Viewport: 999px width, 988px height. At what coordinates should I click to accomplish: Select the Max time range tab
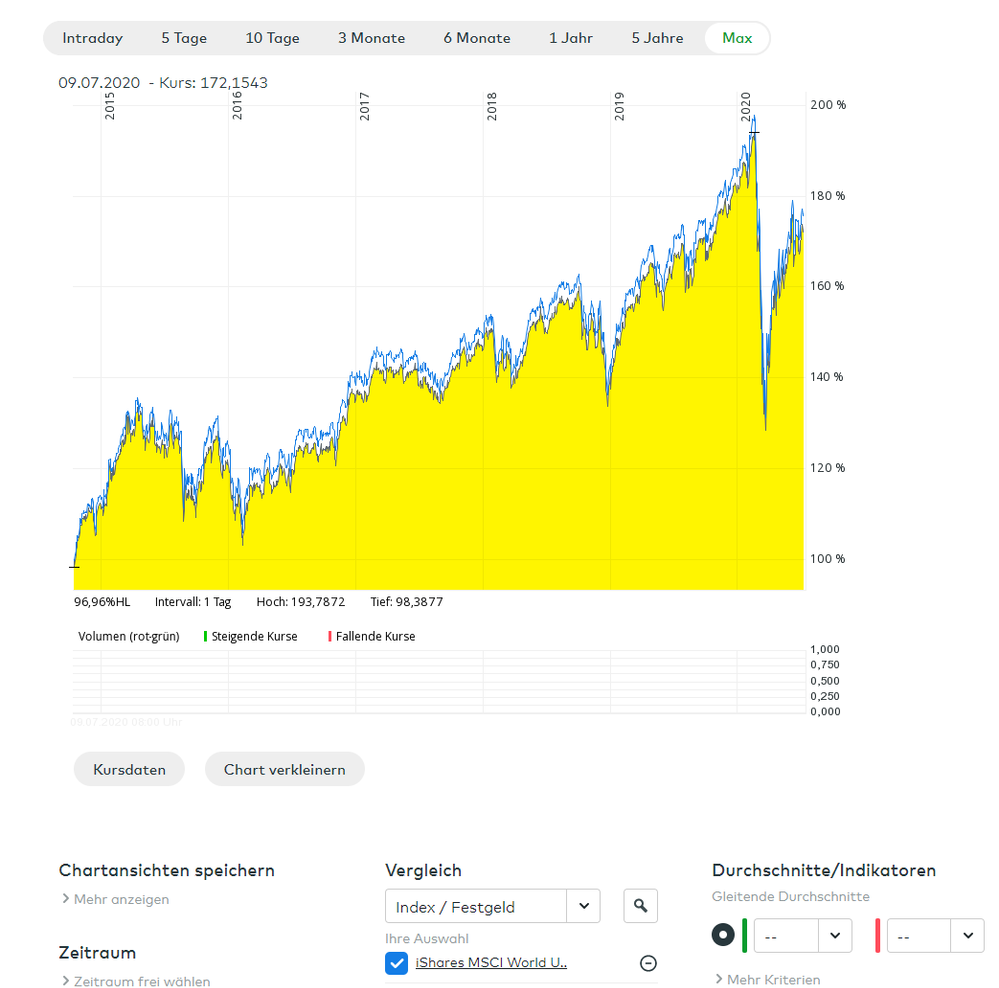point(737,38)
